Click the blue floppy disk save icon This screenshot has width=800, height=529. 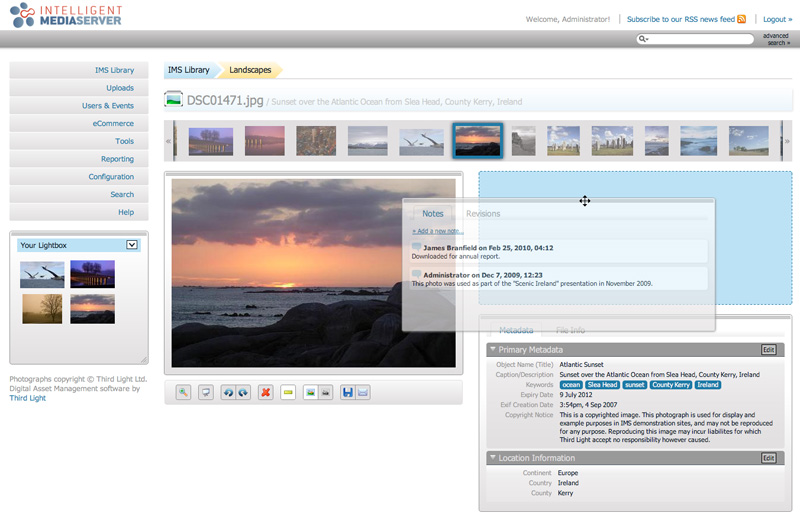[348, 392]
